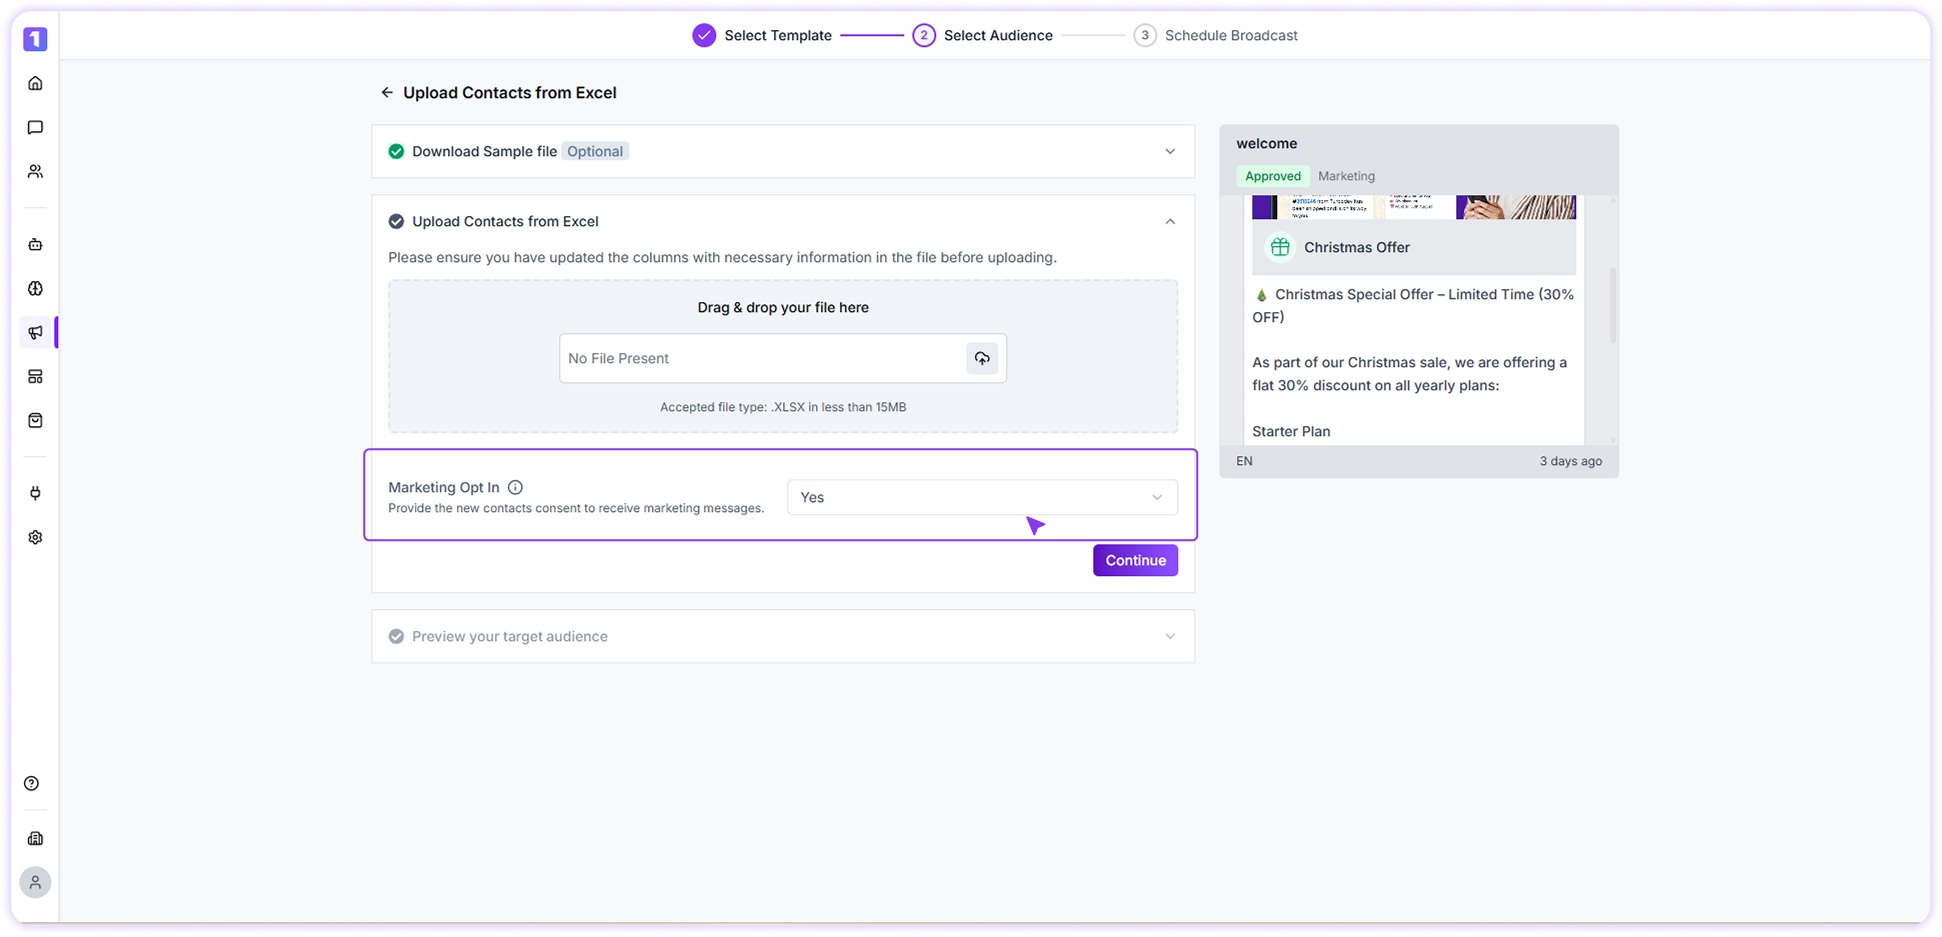1942x937 pixels.
Task: Open the templates layout icon in sidebar
Action: (35, 376)
